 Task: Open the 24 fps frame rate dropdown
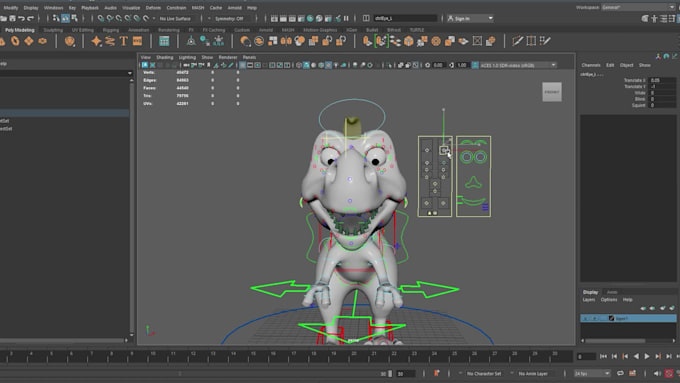coord(592,373)
